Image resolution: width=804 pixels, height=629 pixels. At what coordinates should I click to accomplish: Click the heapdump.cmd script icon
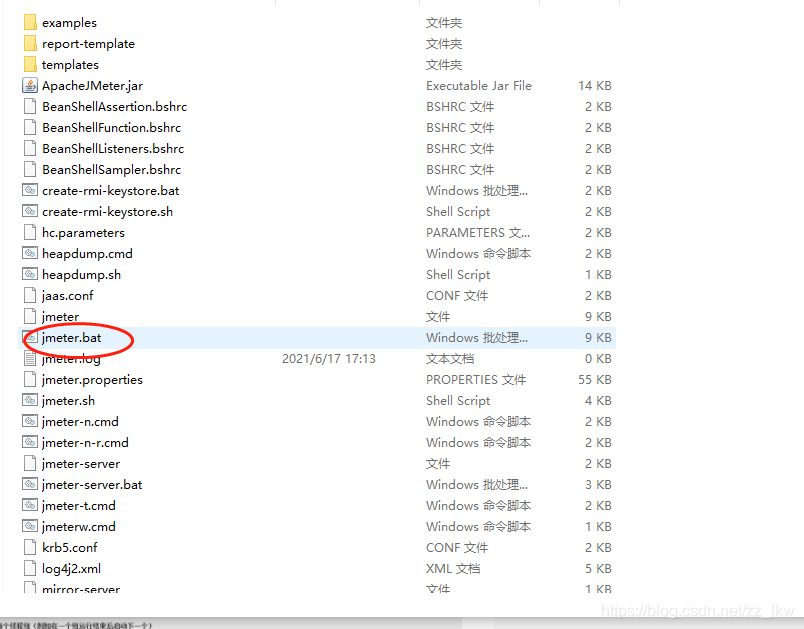click(30, 254)
